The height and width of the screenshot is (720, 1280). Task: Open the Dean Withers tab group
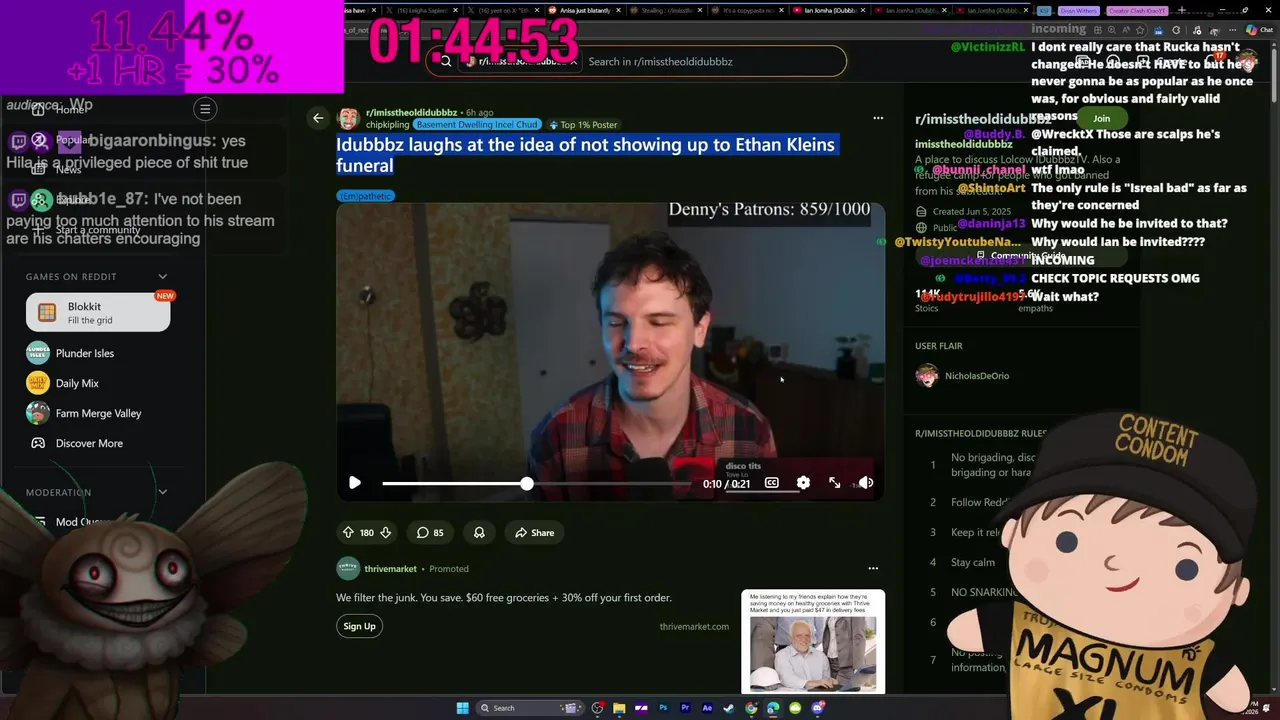pos(1078,10)
